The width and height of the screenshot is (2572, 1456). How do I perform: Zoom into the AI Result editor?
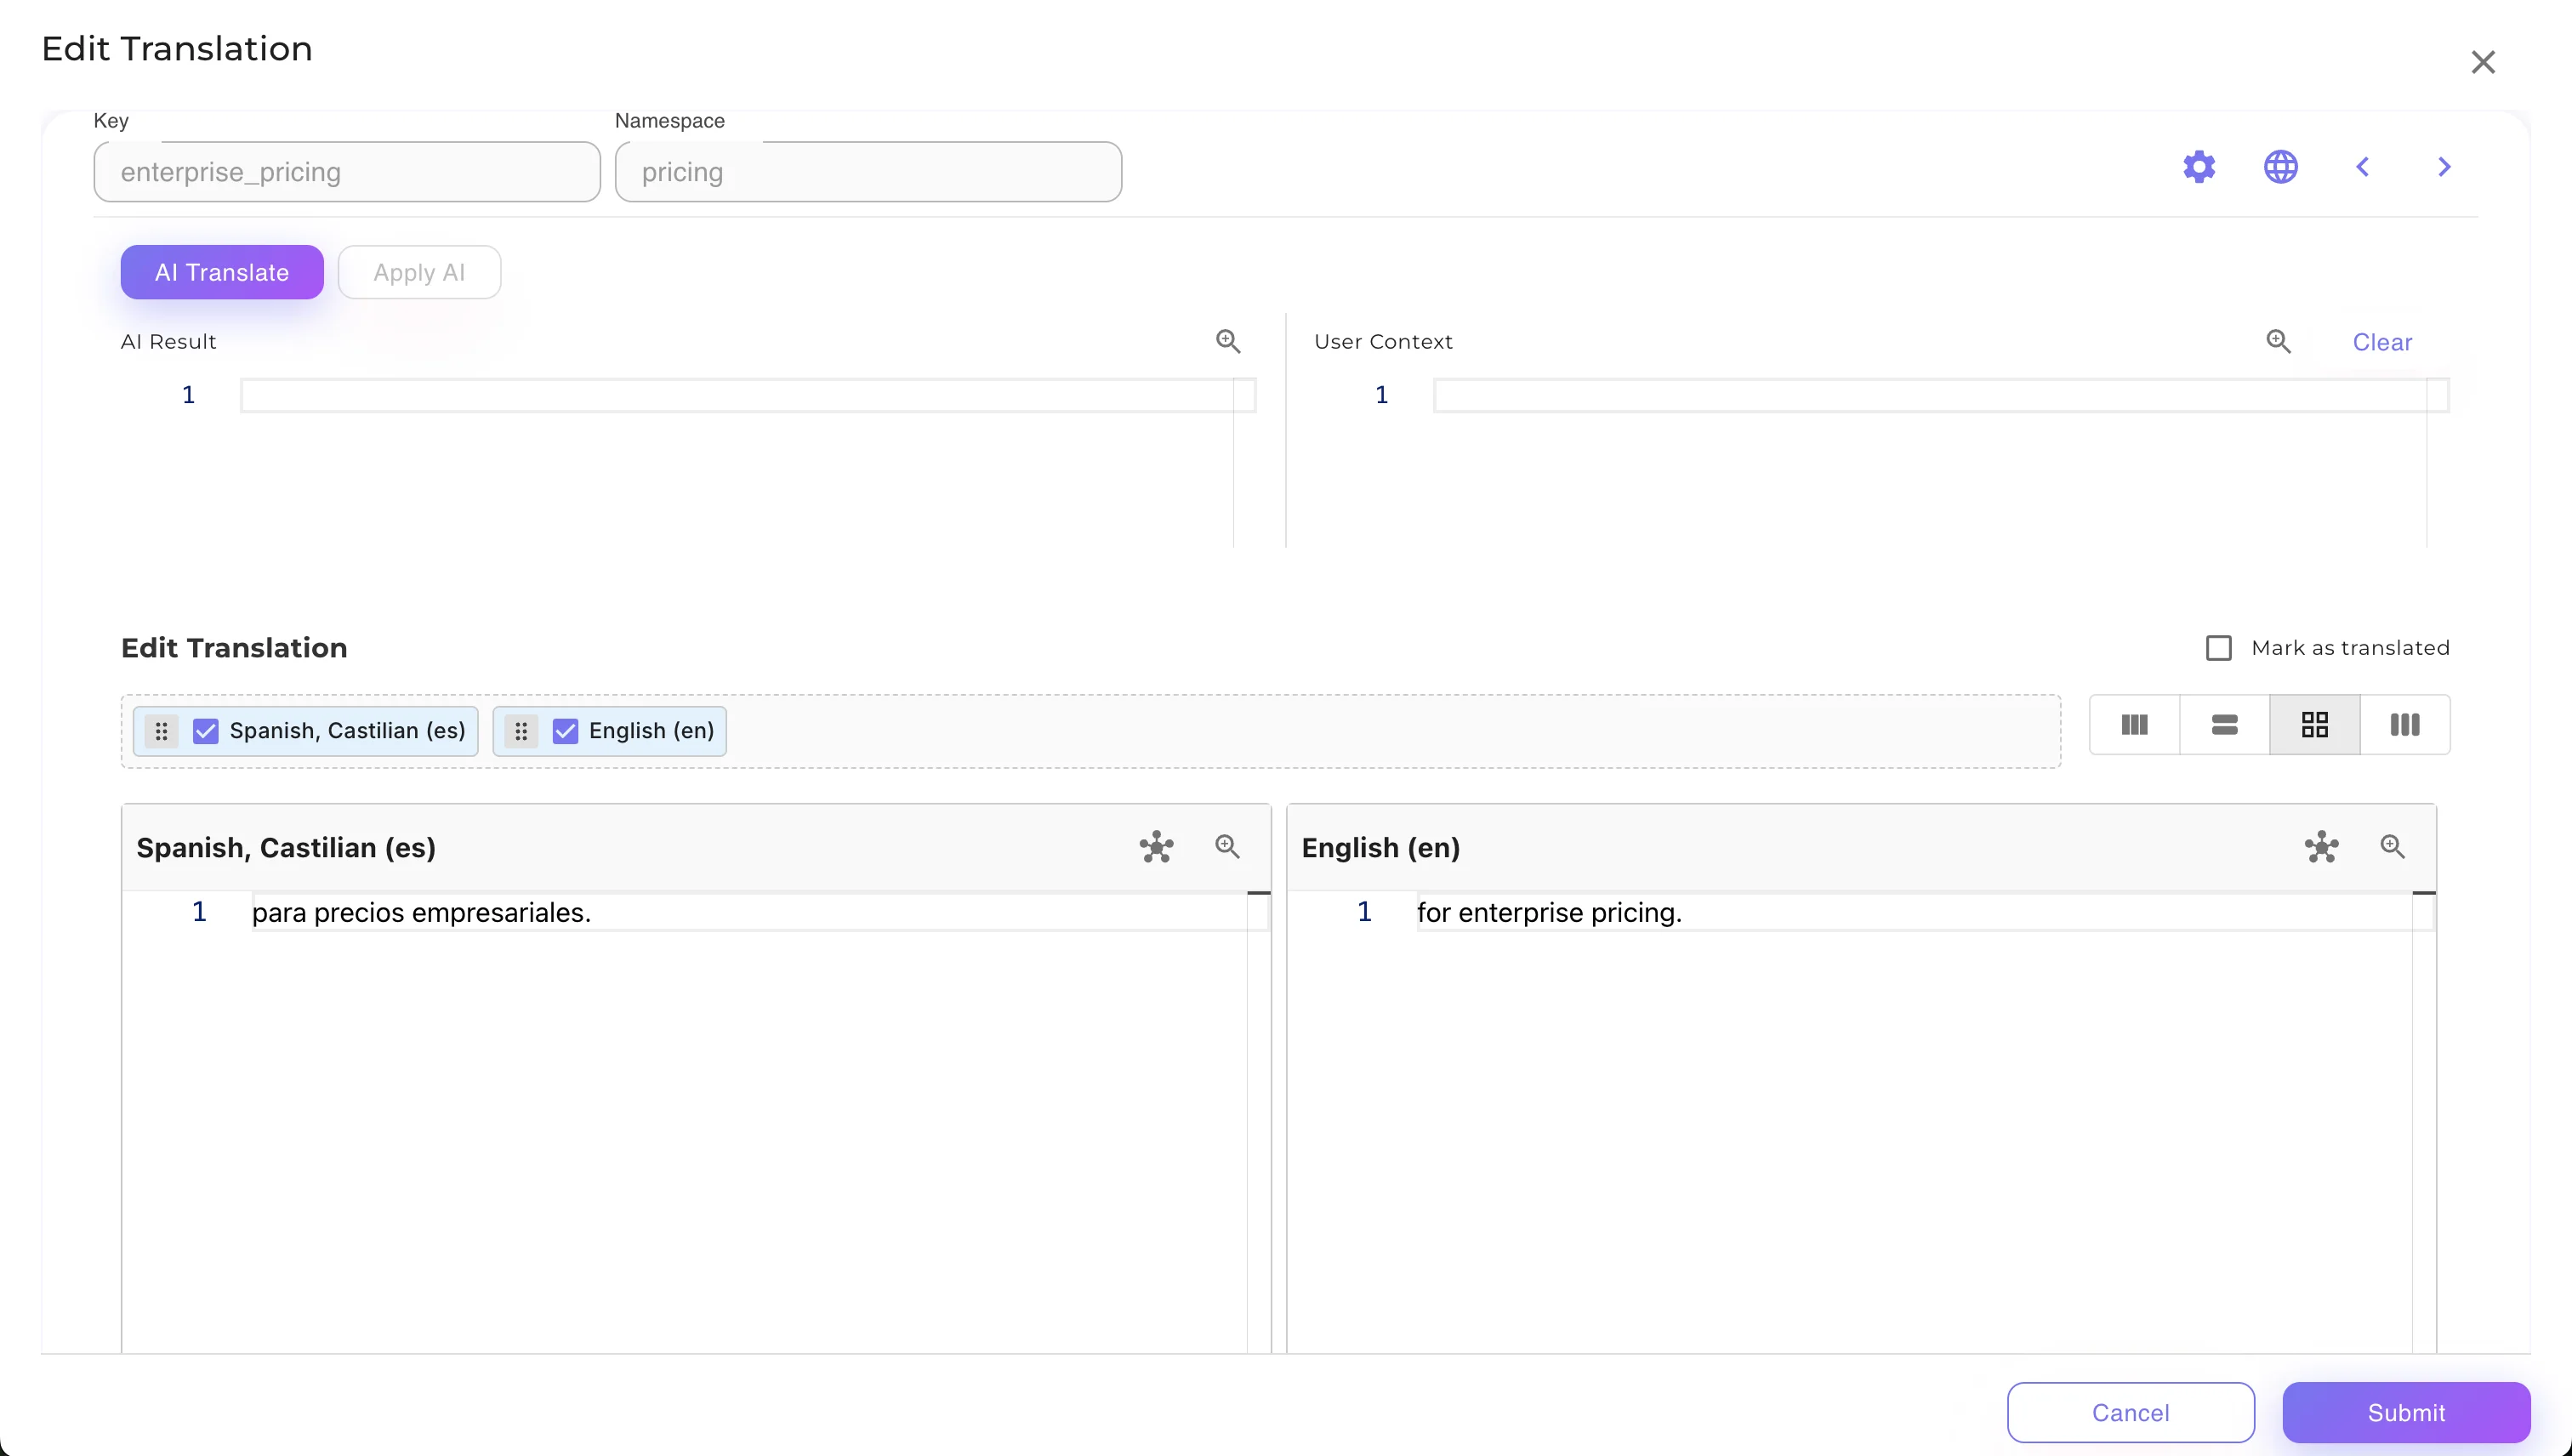pyautogui.click(x=1228, y=341)
